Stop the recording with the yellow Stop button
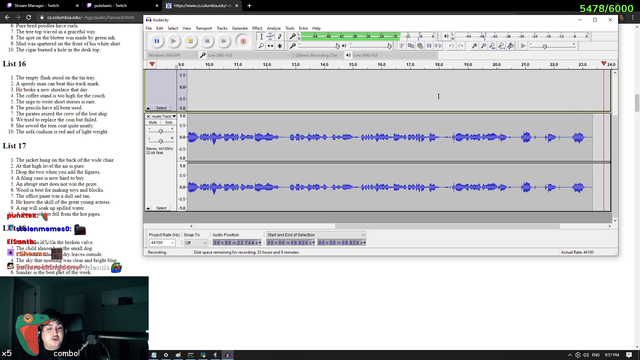Screen dimensions: 640x360 click(x=190, y=41)
